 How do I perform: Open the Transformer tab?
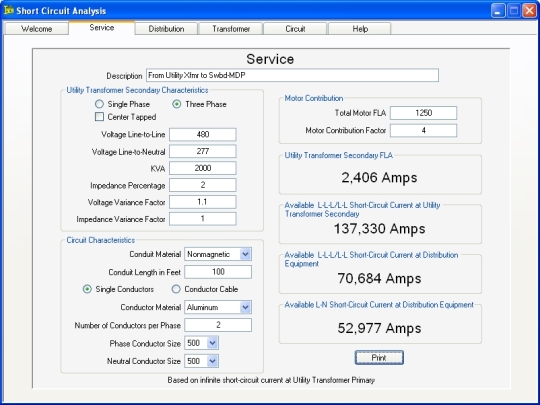(231, 29)
